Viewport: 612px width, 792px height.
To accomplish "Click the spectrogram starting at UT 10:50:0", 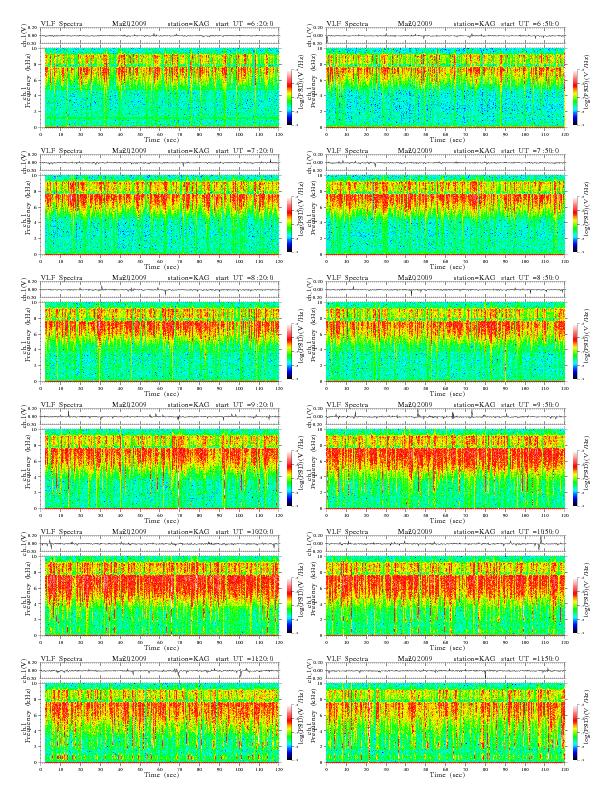I will 445,596.
